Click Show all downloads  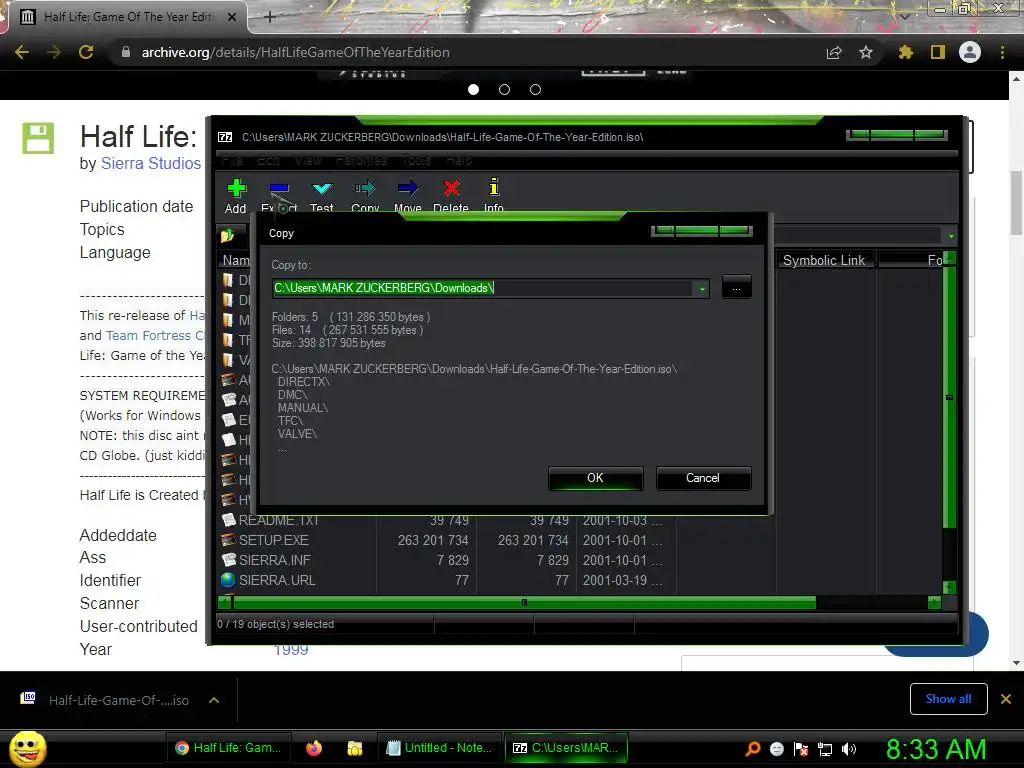click(948, 699)
